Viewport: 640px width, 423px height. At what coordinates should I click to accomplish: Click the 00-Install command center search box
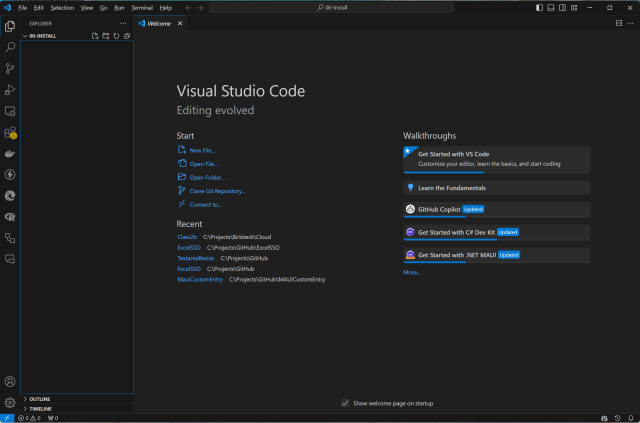pyautogui.click(x=332, y=7)
